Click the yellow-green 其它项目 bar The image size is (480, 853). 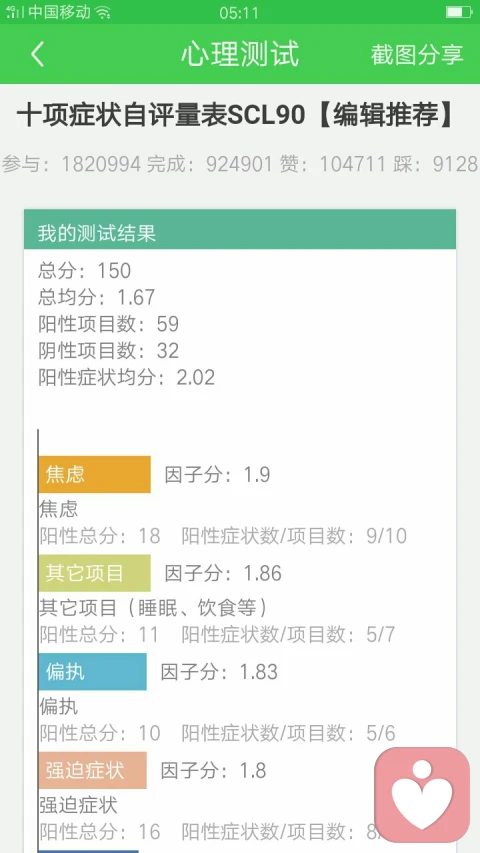click(x=95, y=573)
